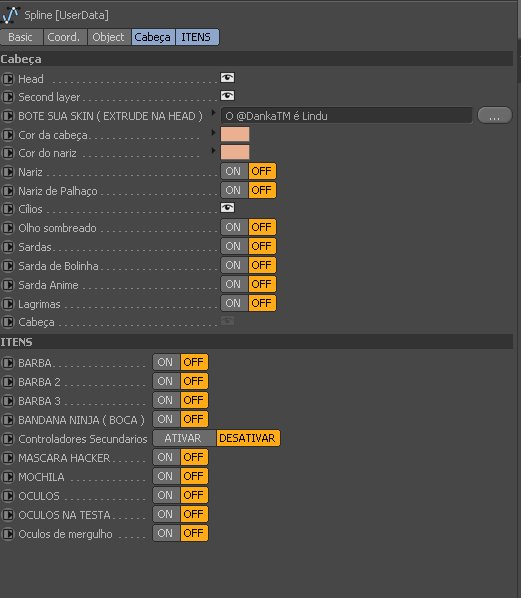Click keyframe icon beside Cílios
The width and height of the screenshot is (521, 598).
pos(8,209)
